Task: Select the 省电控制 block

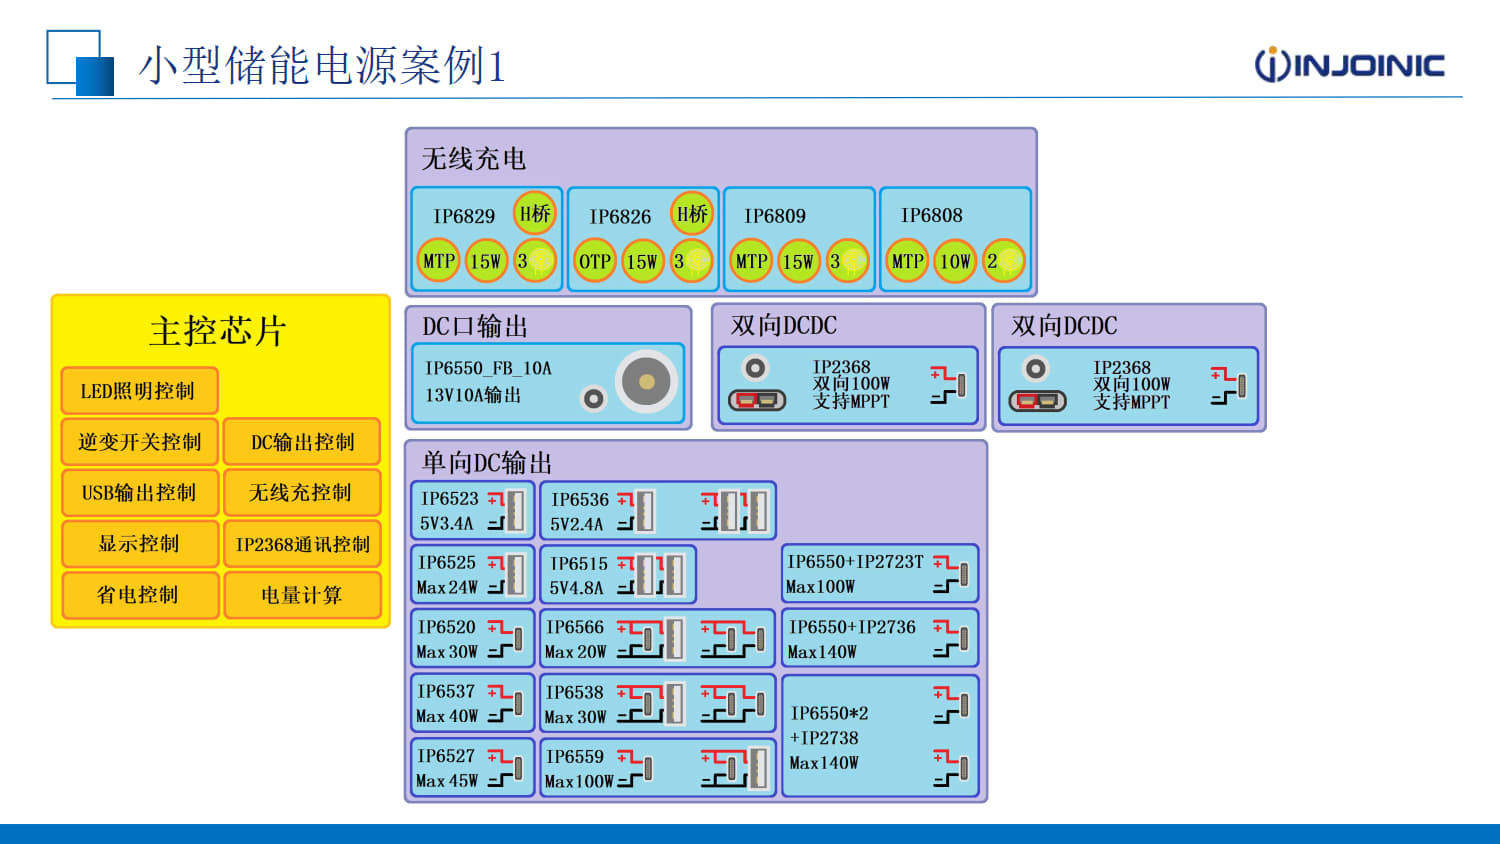Action: point(139,594)
